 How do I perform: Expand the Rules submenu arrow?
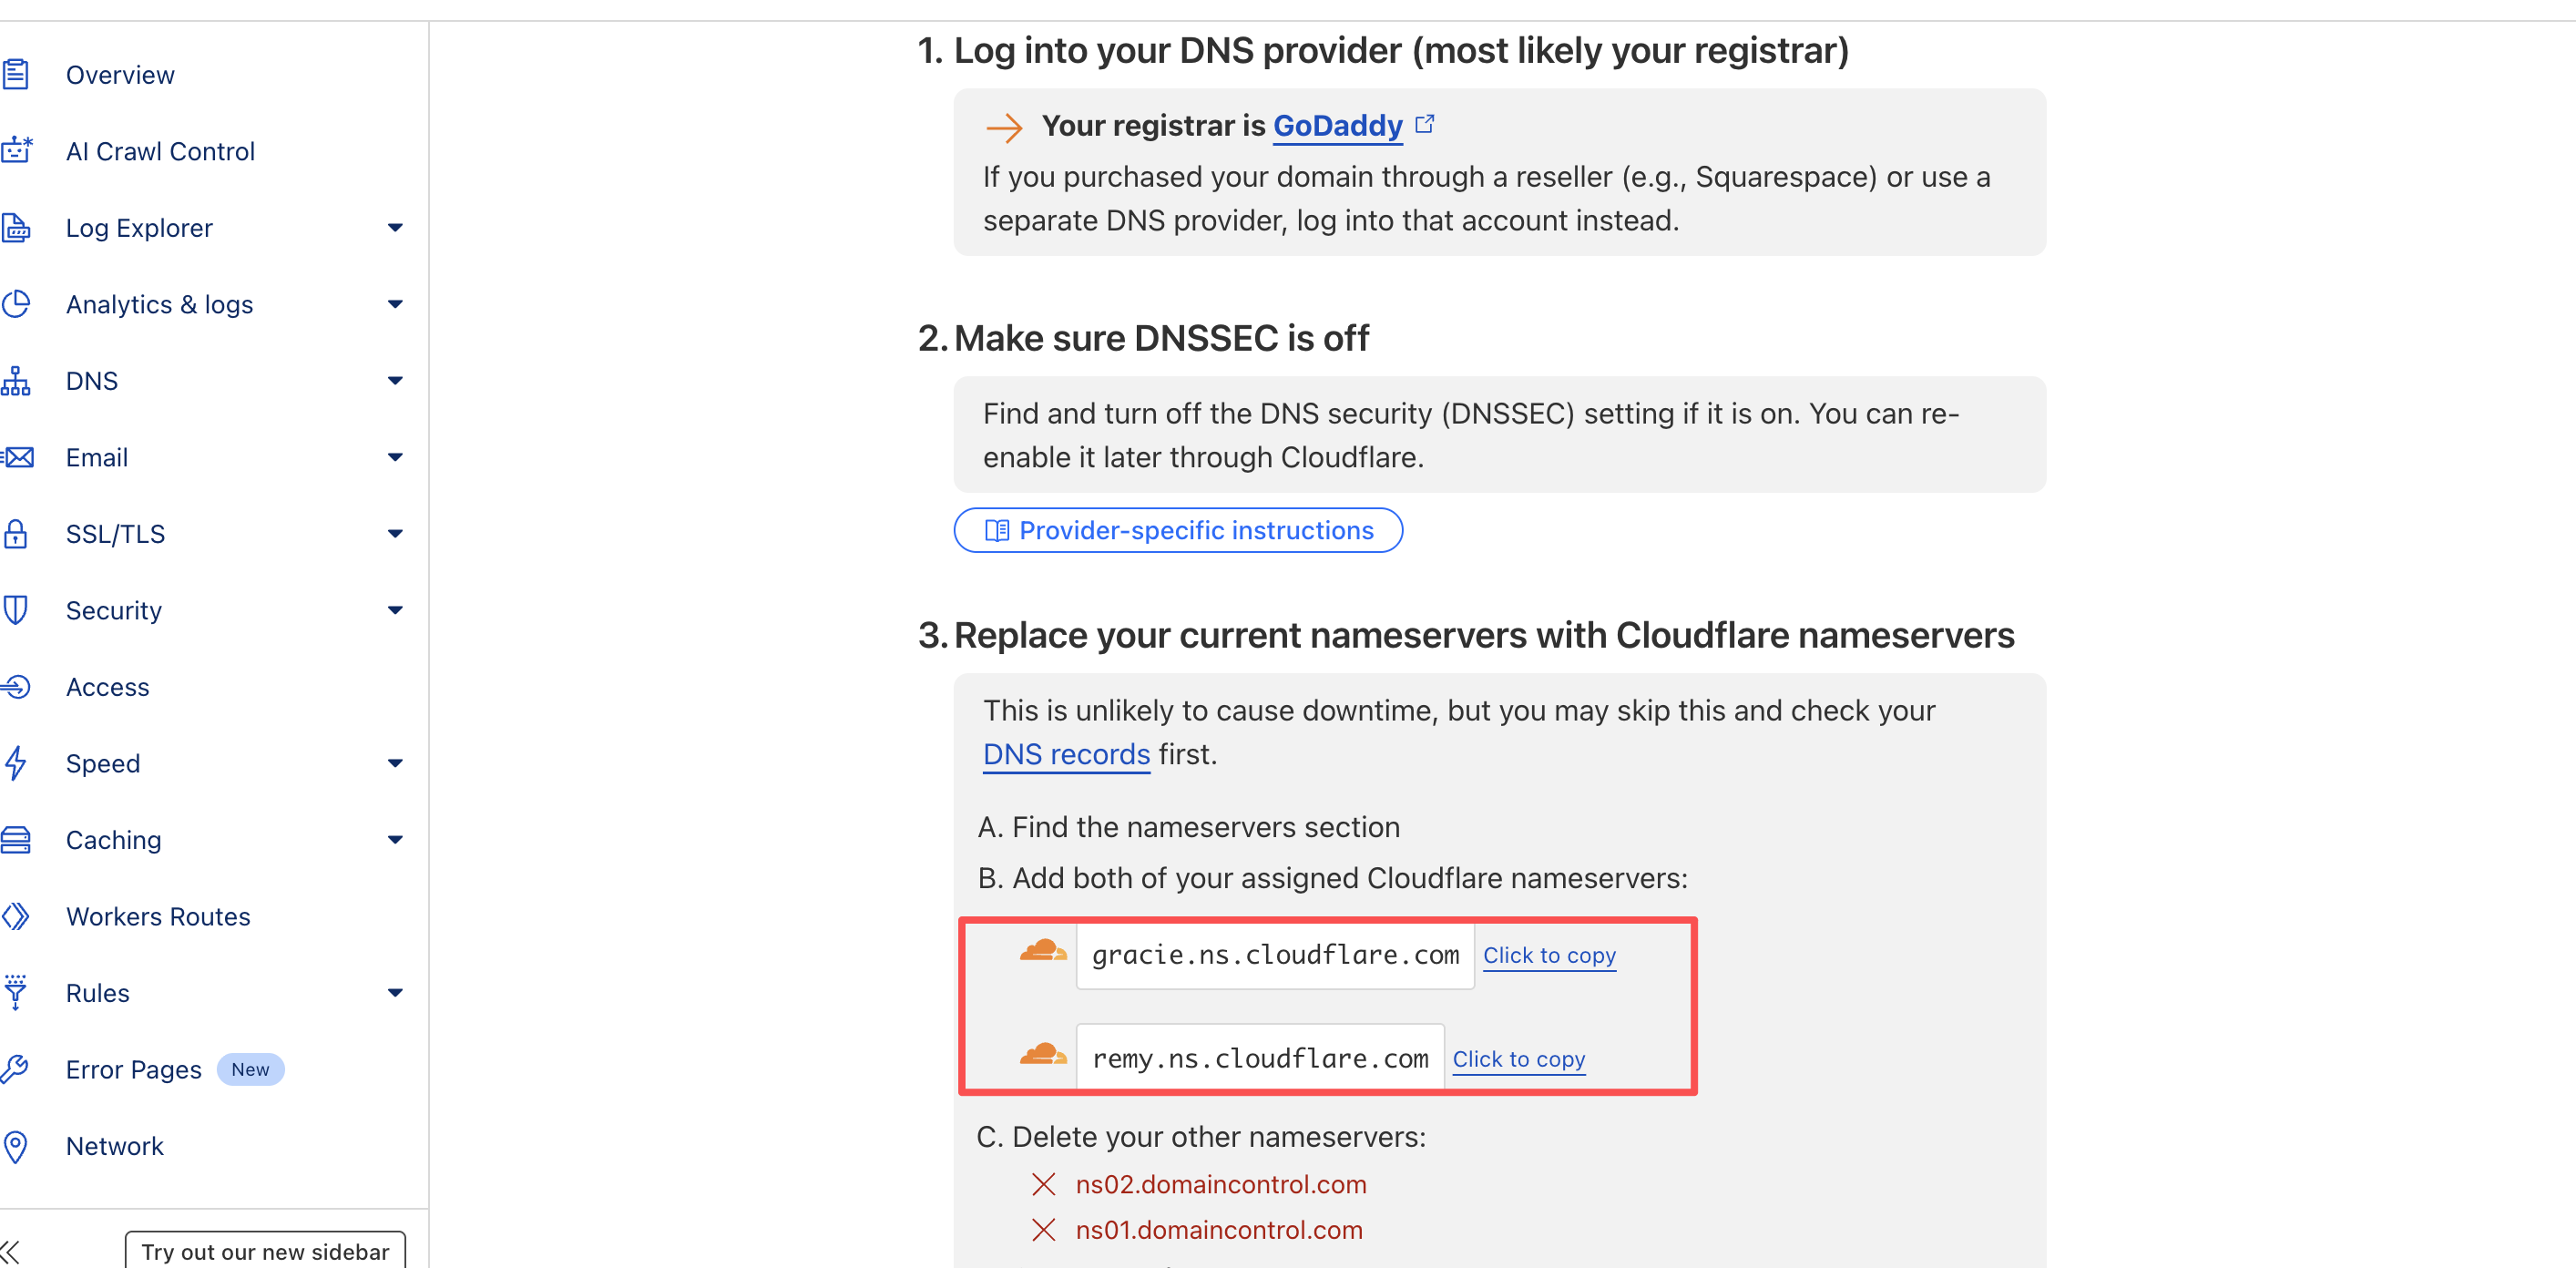click(x=395, y=993)
